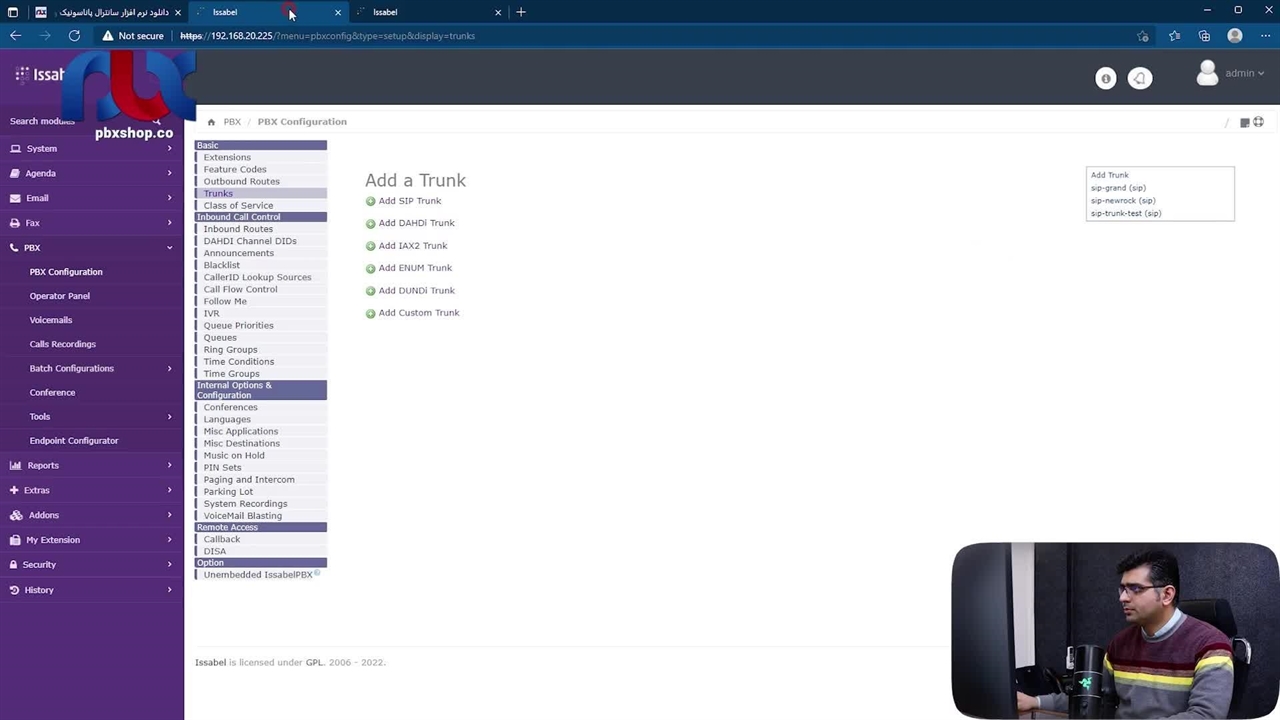Open the Add Custom Trunk link
The width and height of the screenshot is (1280, 720).
(418, 313)
